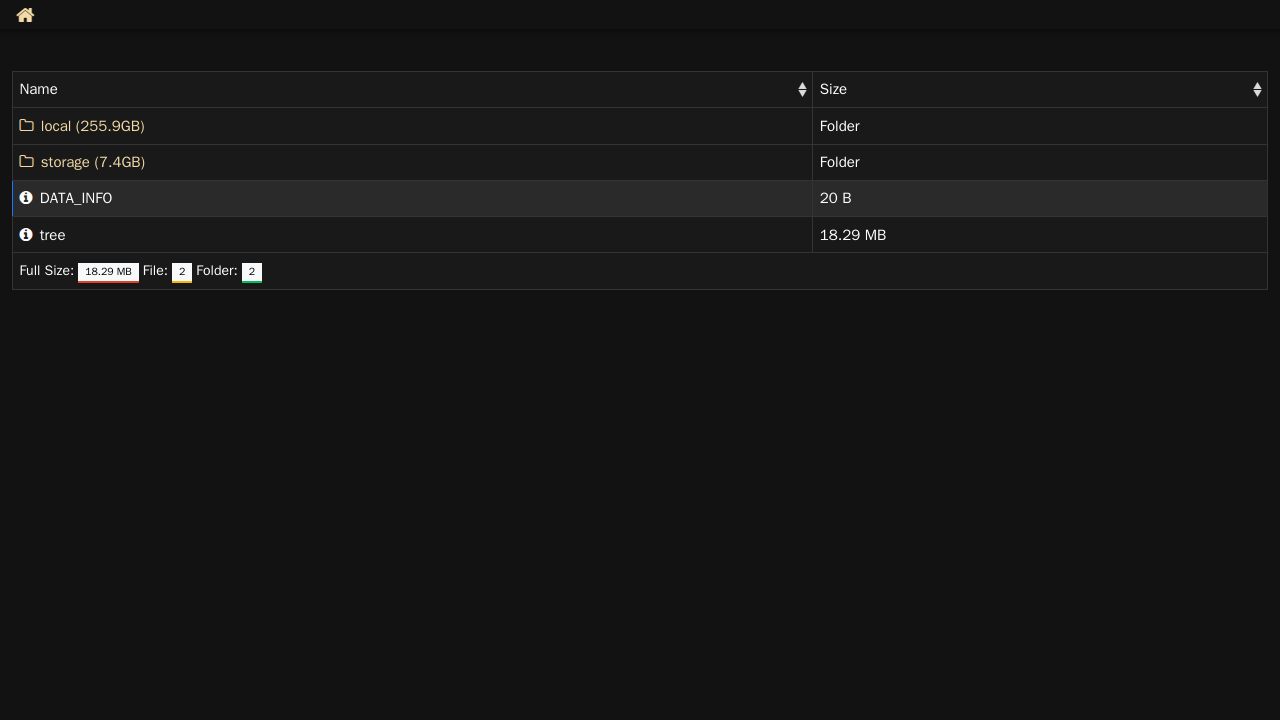Click the Folder size cell of storage
Screen dimensions: 1280x720
[1040, 162]
